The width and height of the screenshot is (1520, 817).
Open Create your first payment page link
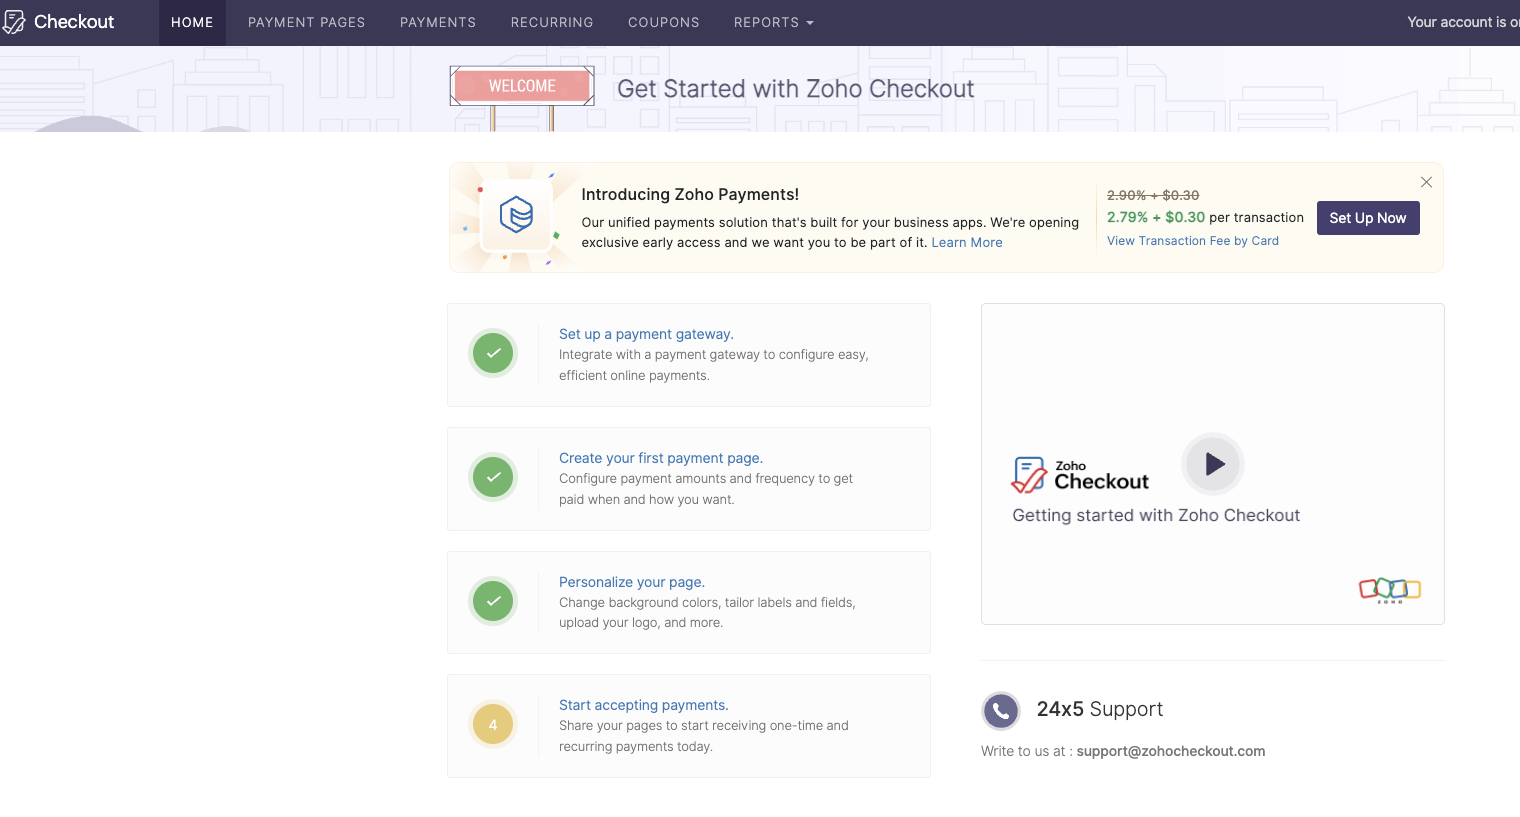tap(661, 458)
